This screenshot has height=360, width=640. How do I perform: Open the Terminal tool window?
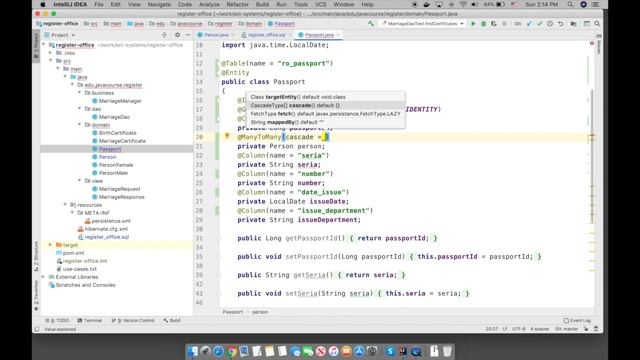90,321
